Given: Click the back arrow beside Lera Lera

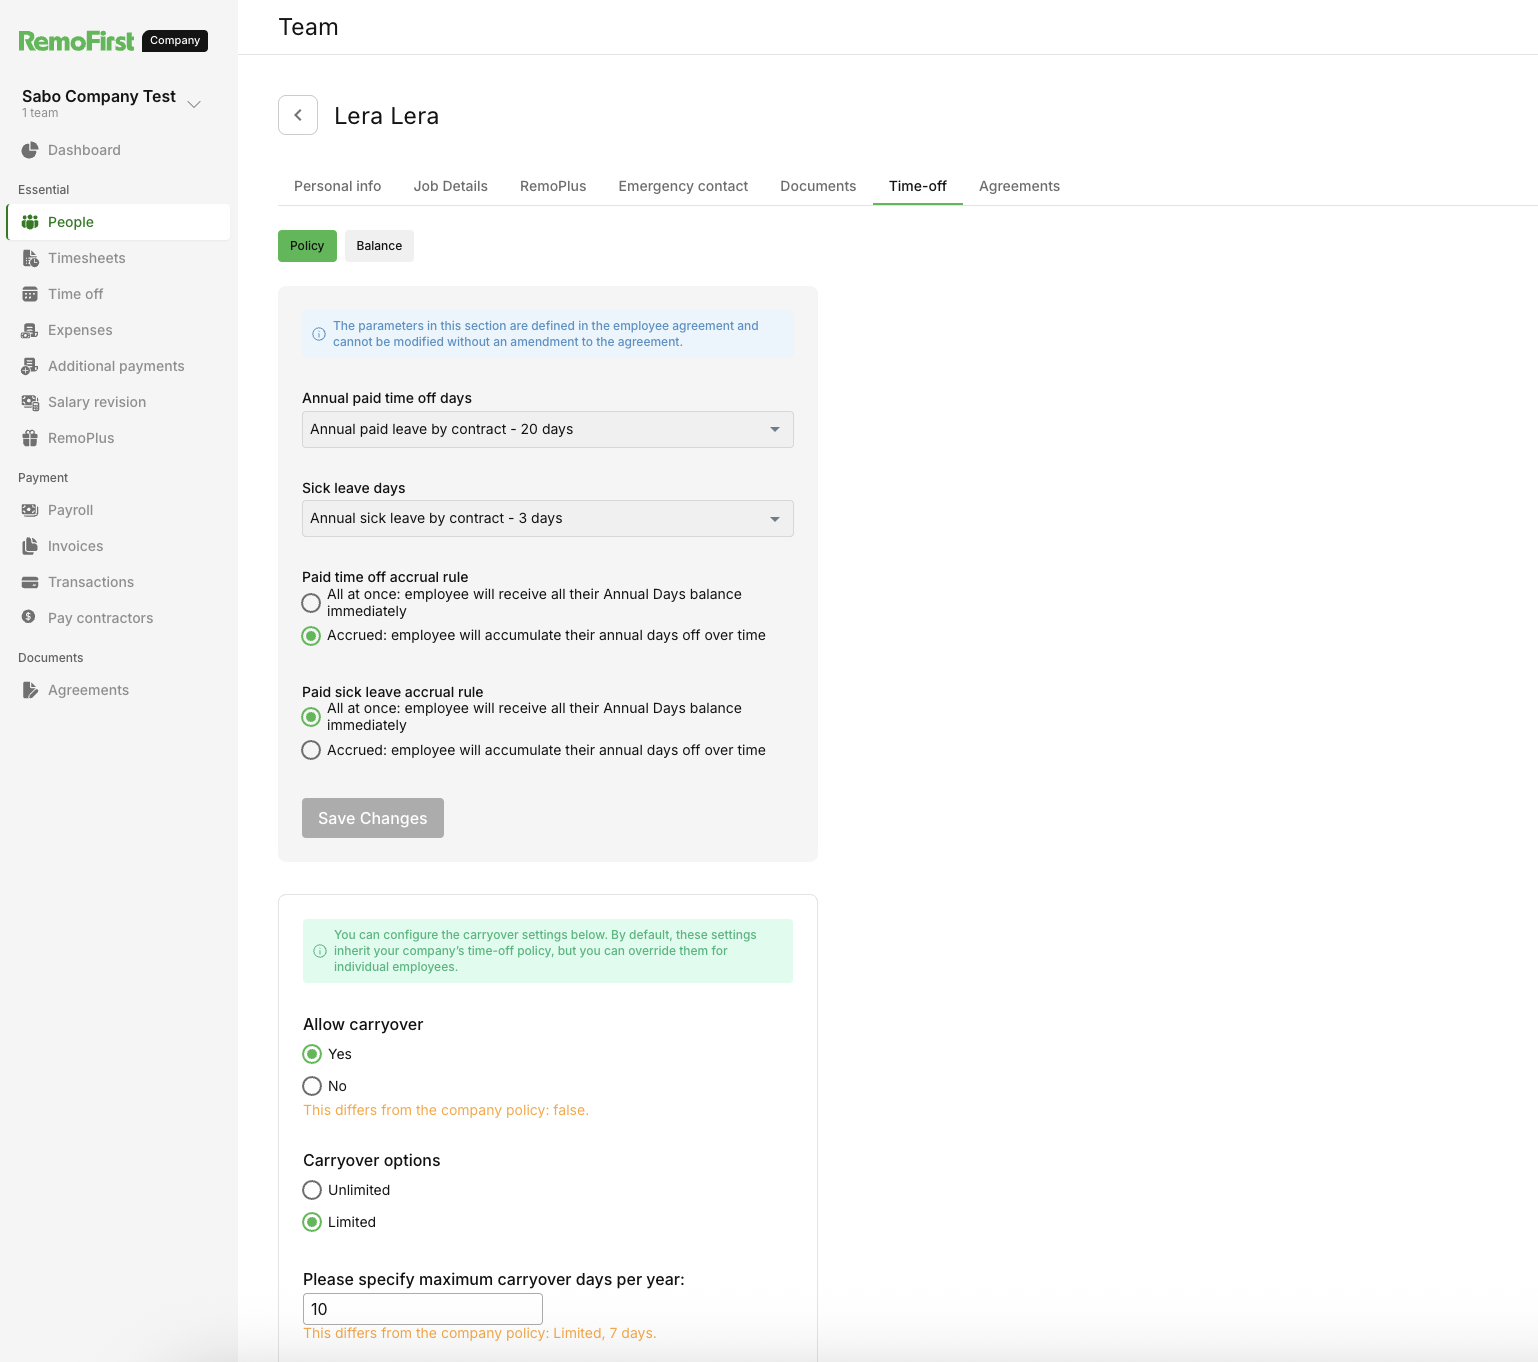Looking at the screenshot, I should point(298,115).
